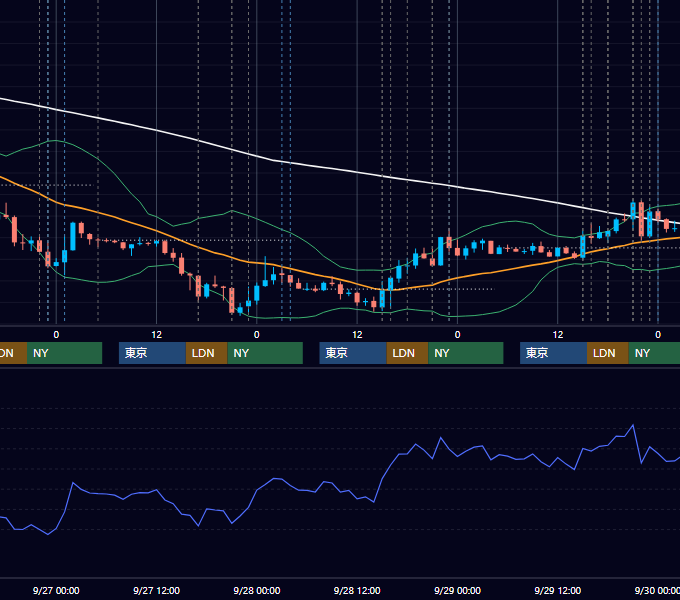
Task: Select the NY session block spanning 9/28 00:00
Action: click(x=265, y=353)
